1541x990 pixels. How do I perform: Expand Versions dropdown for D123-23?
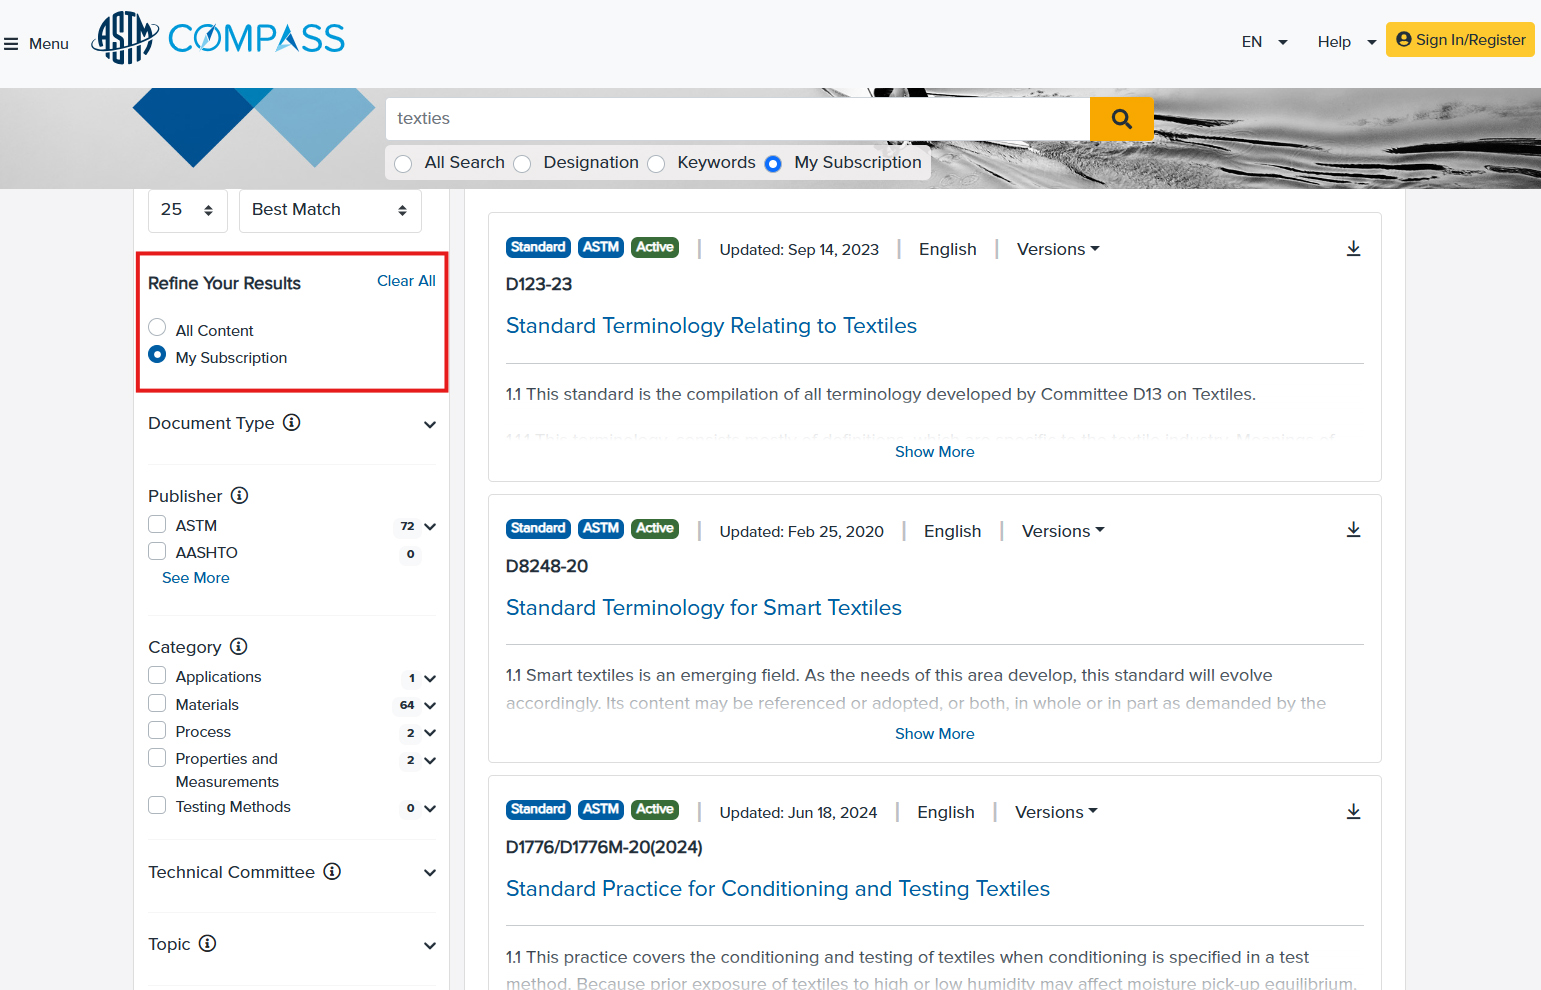pos(1057,250)
